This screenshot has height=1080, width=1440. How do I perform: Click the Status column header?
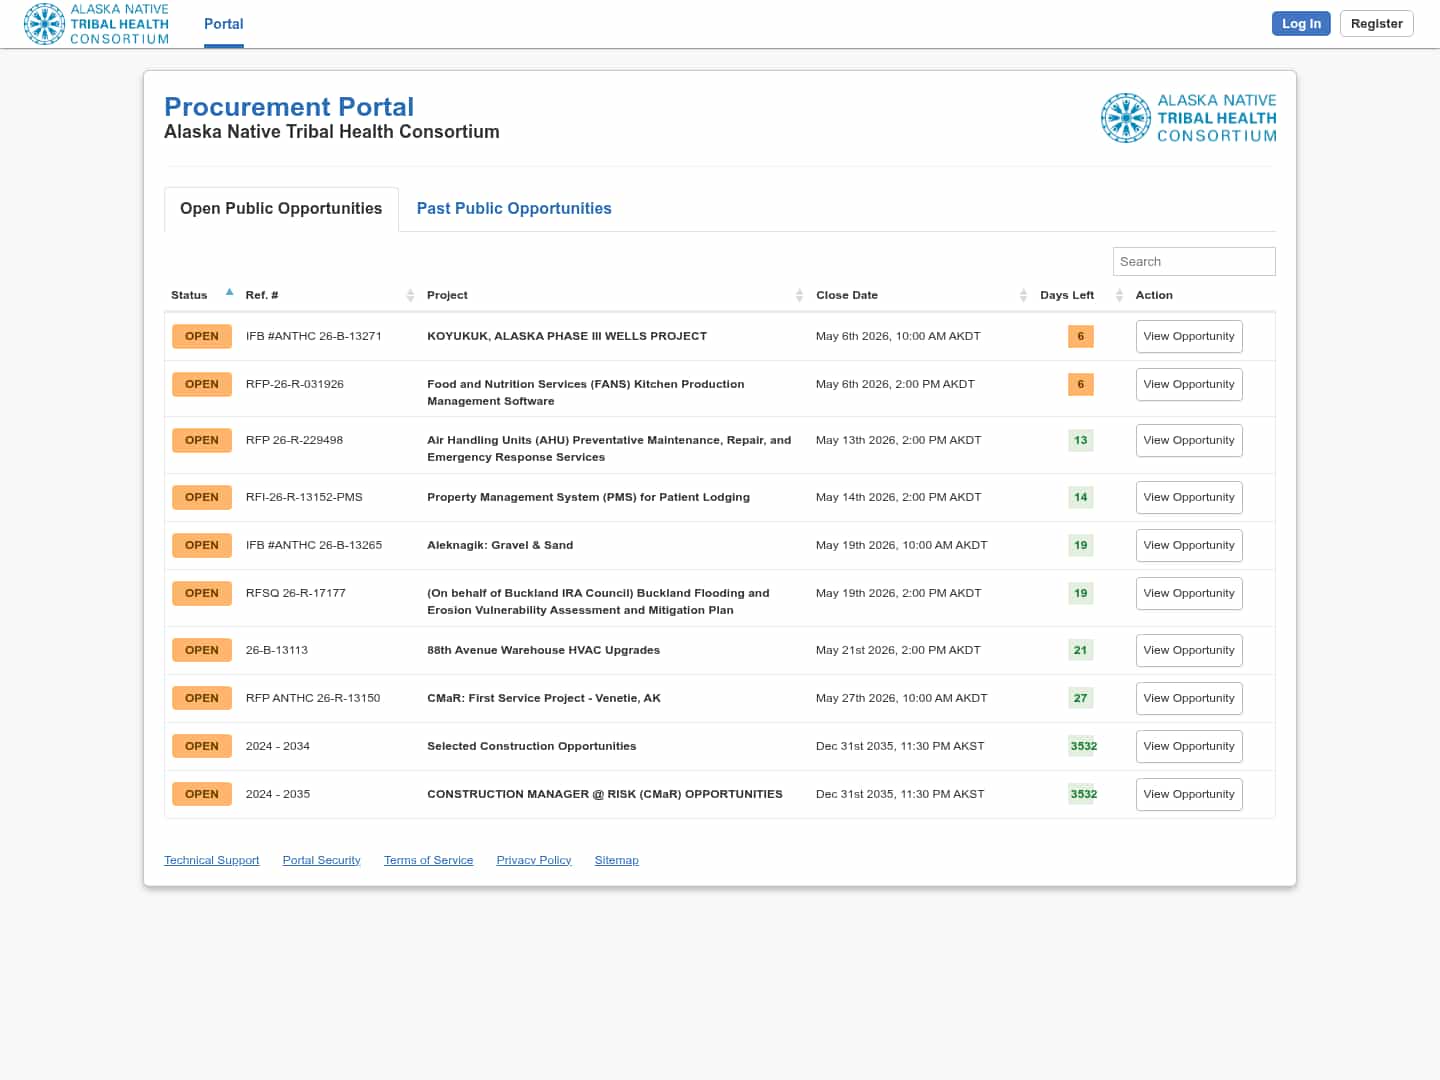[x=189, y=295]
